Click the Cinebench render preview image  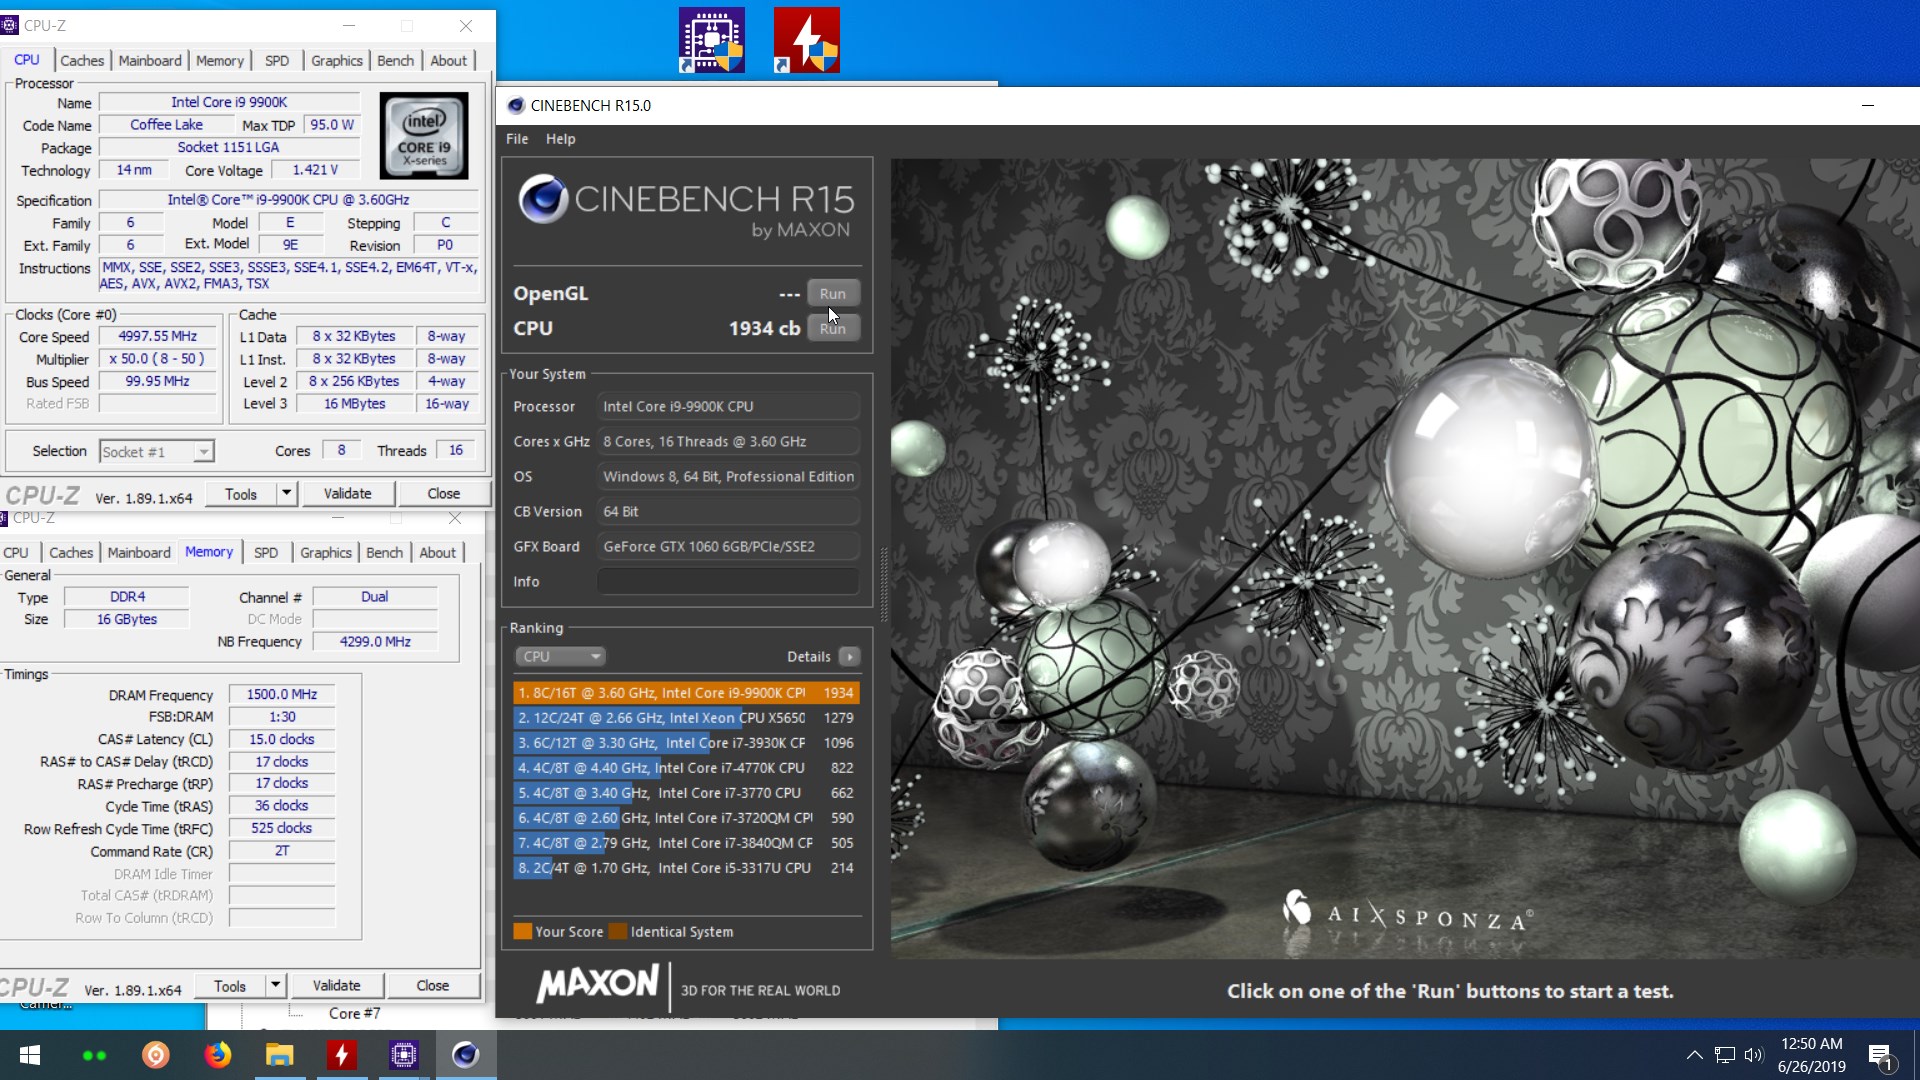click(x=1404, y=558)
